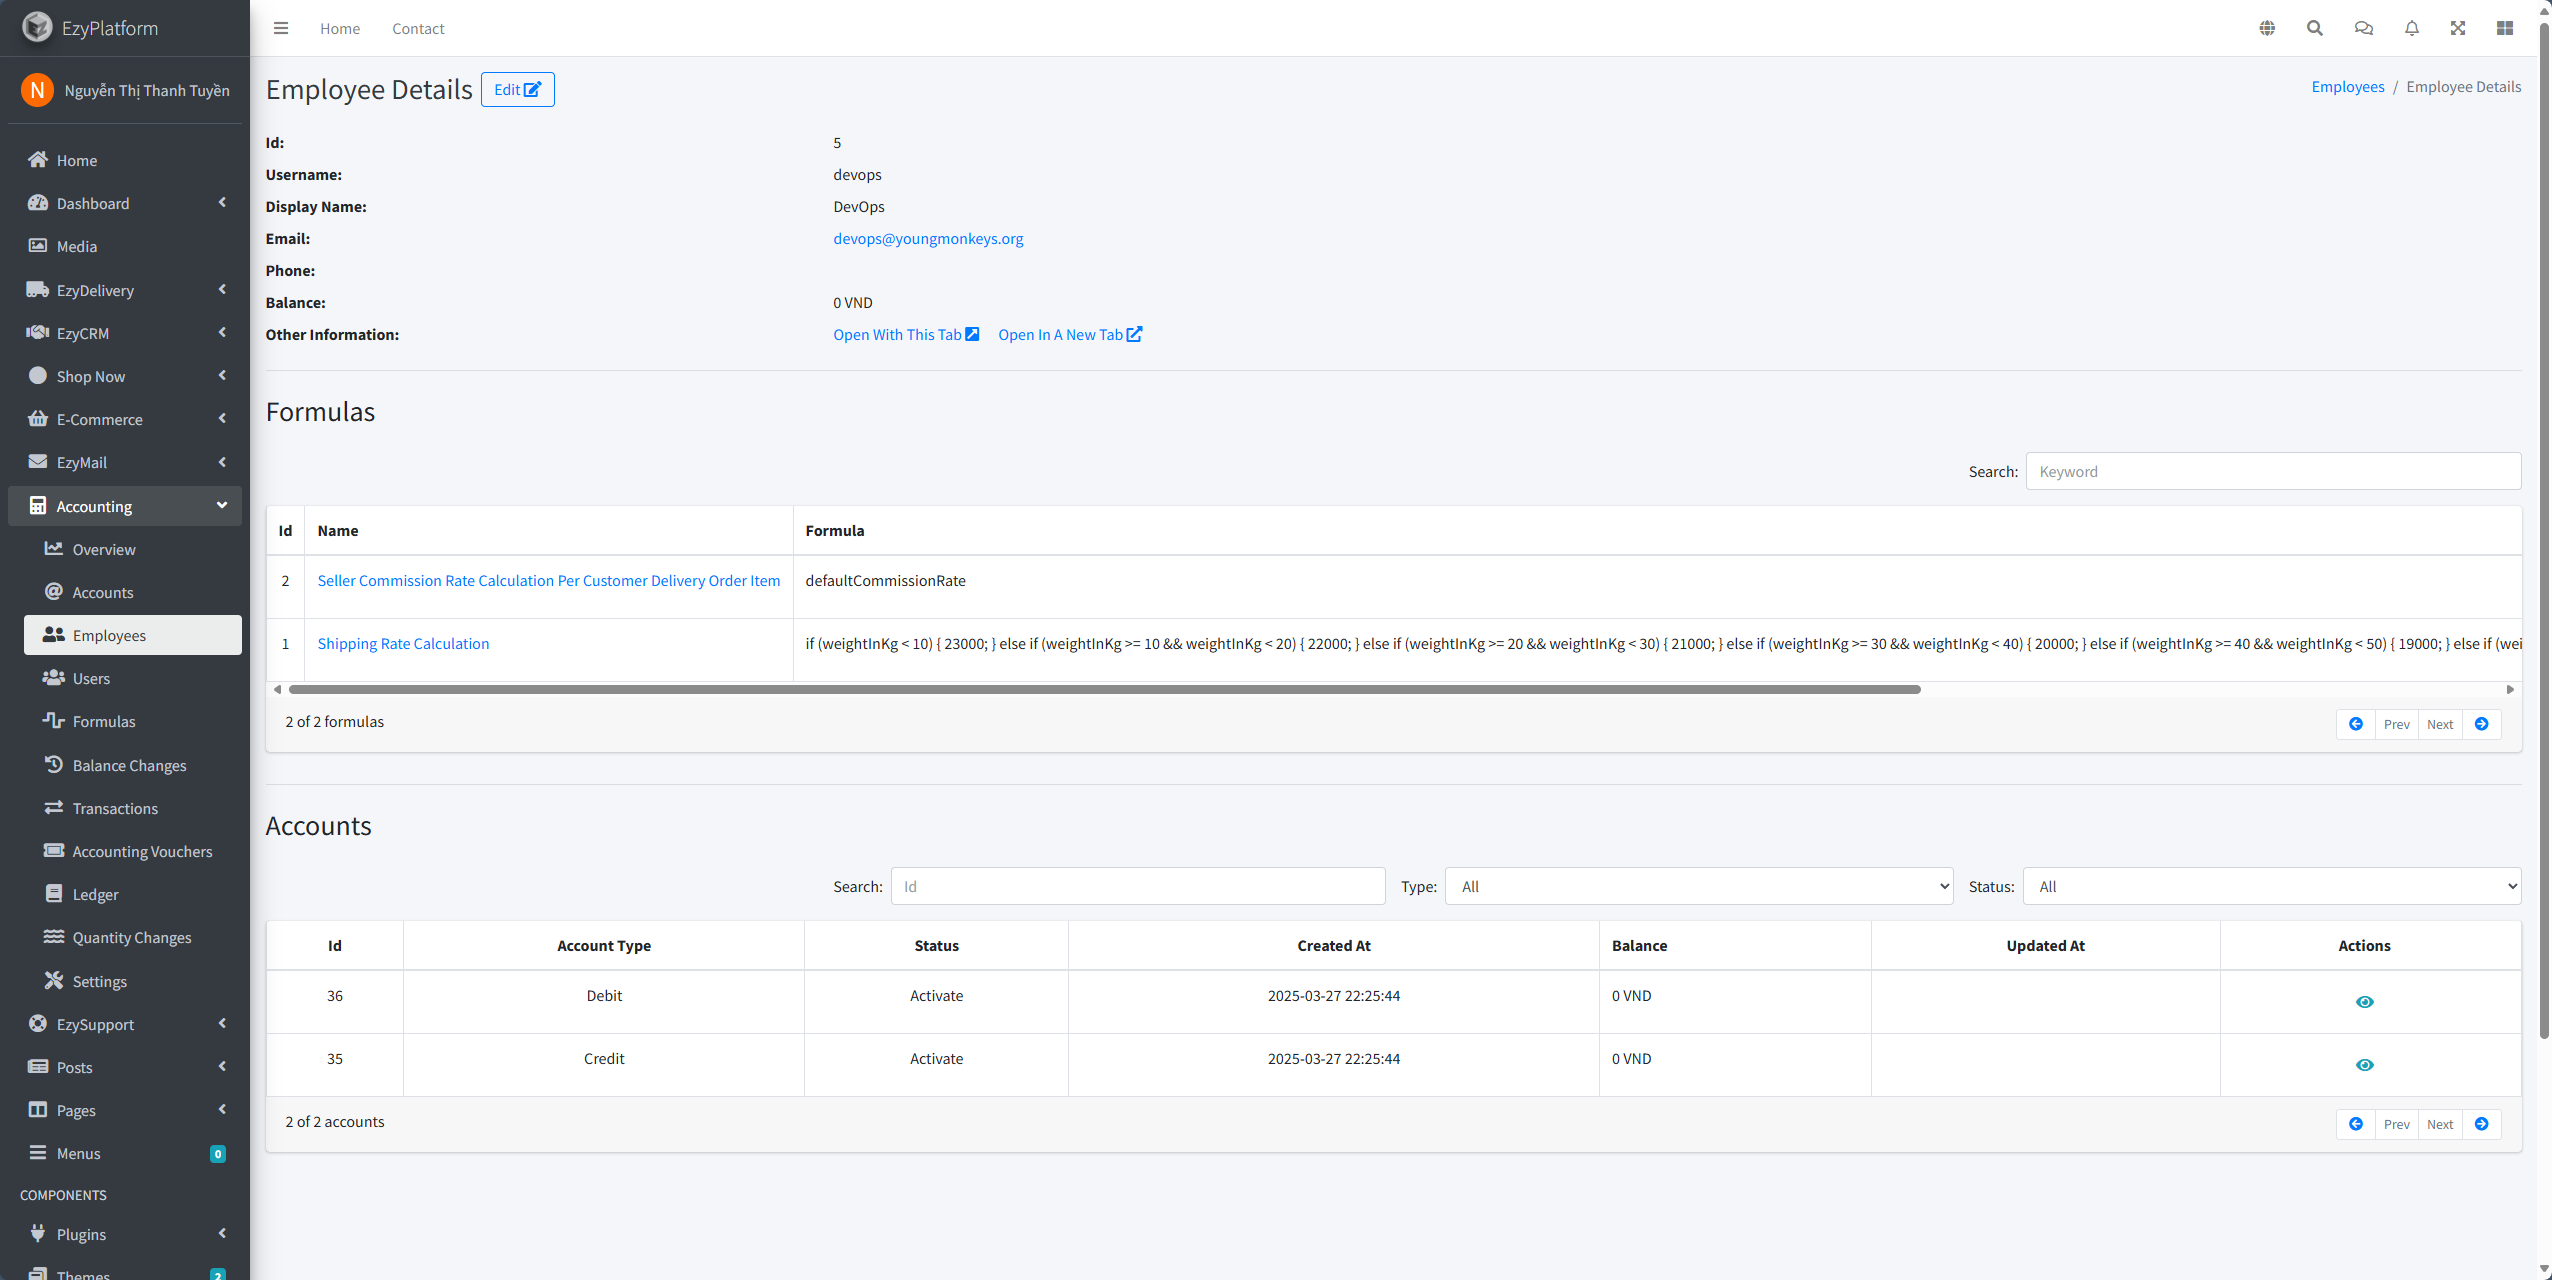The image size is (2552, 1280).
Task: Open the accounts Type dropdown
Action: [x=1699, y=886]
